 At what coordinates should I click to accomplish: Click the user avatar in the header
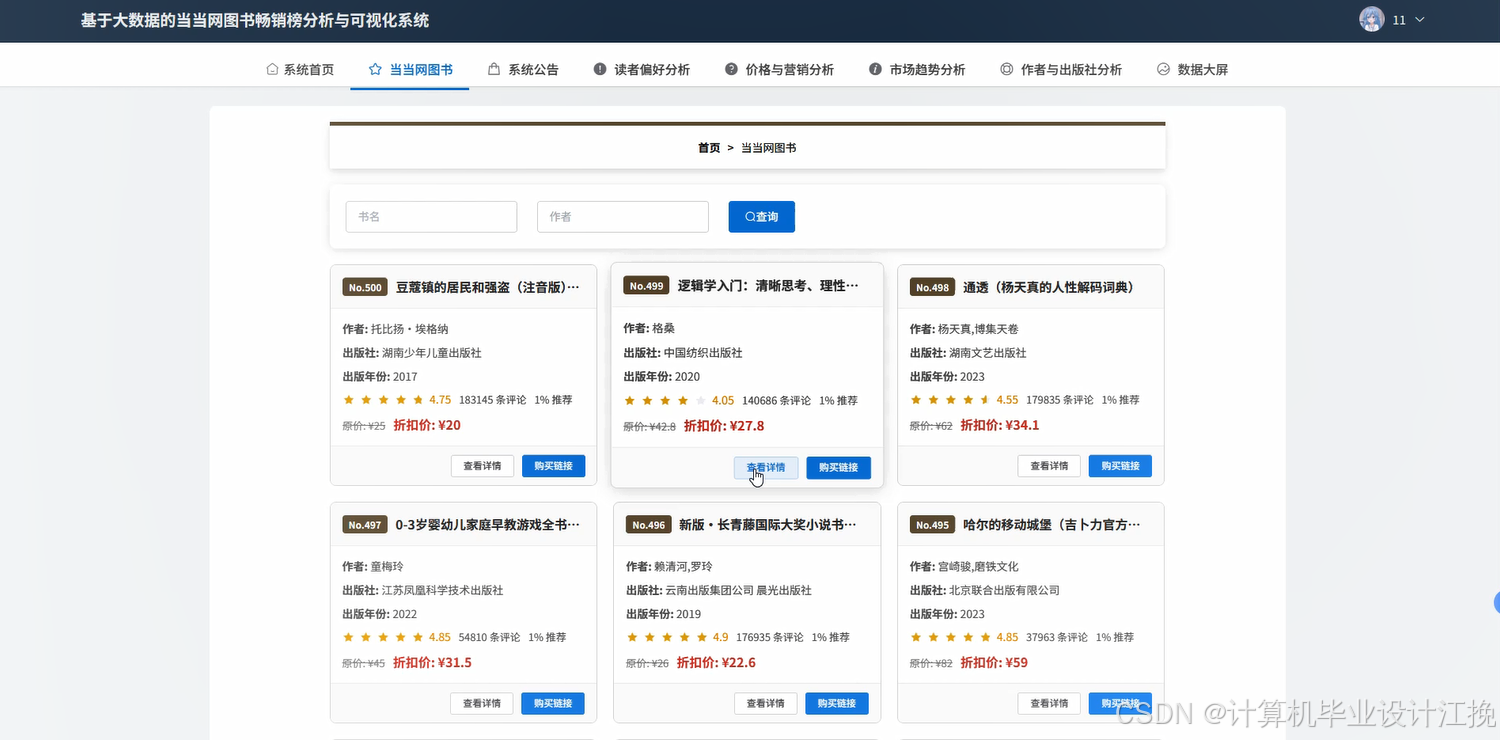coord(1372,20)
